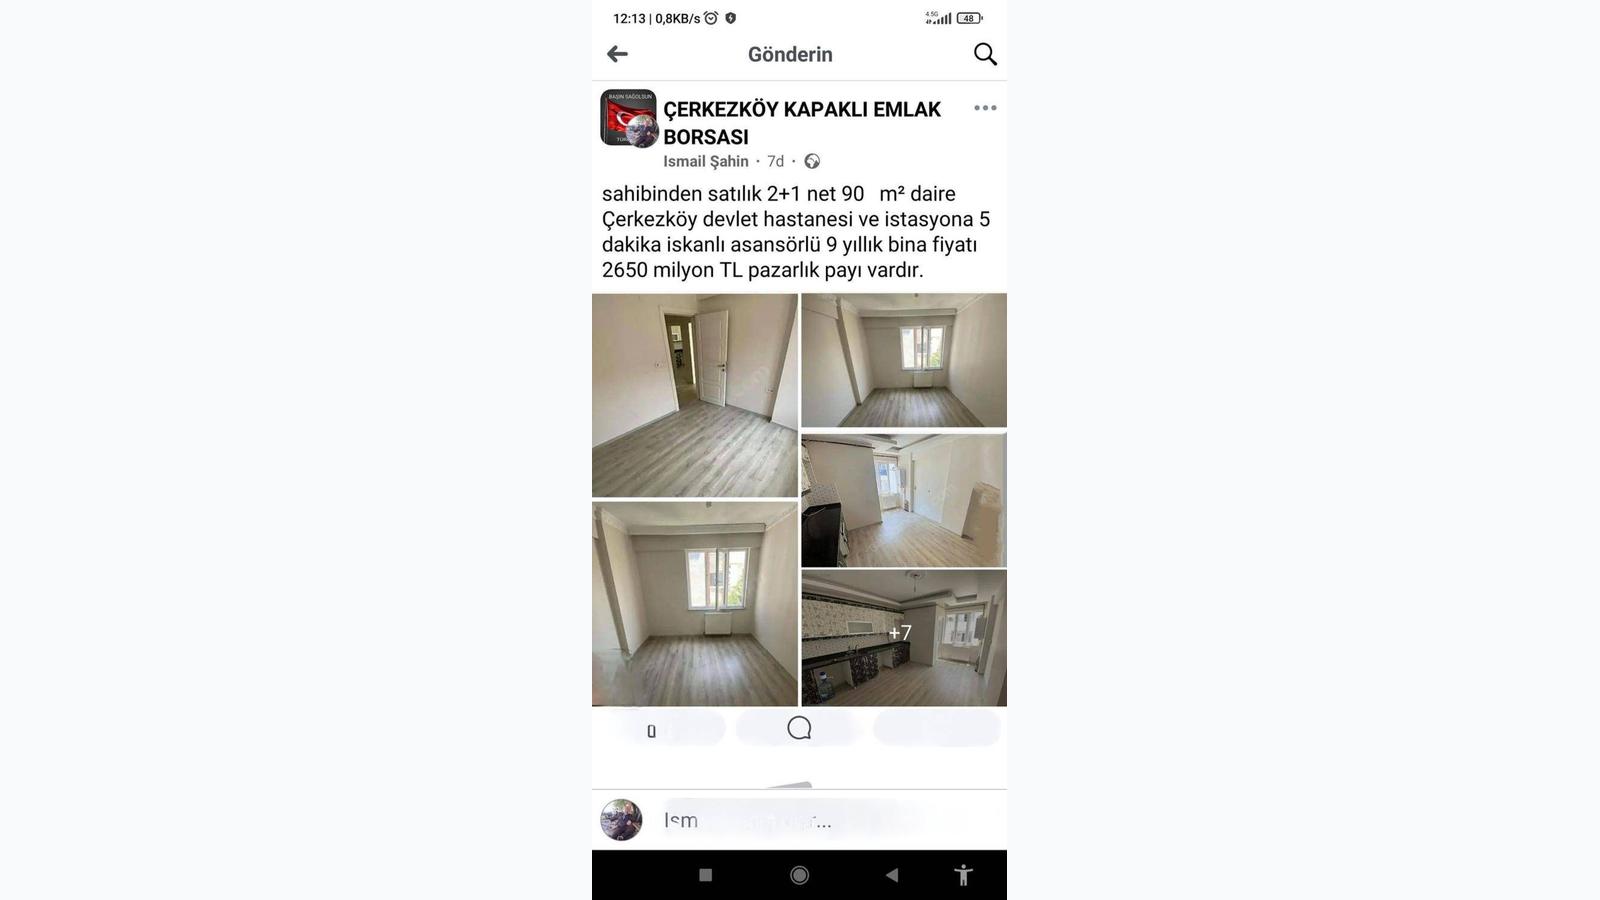Screen dimensions: 1600x900
Task: Tap the share button below photos
Action: click(936, 728)
